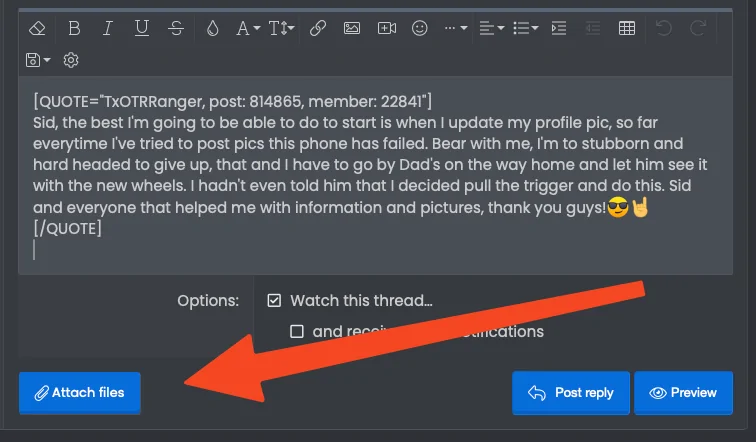Click the [QUOTE="TxOTRRanger... line of text
The width and height of the screenshot is (756, 442).
232,102
